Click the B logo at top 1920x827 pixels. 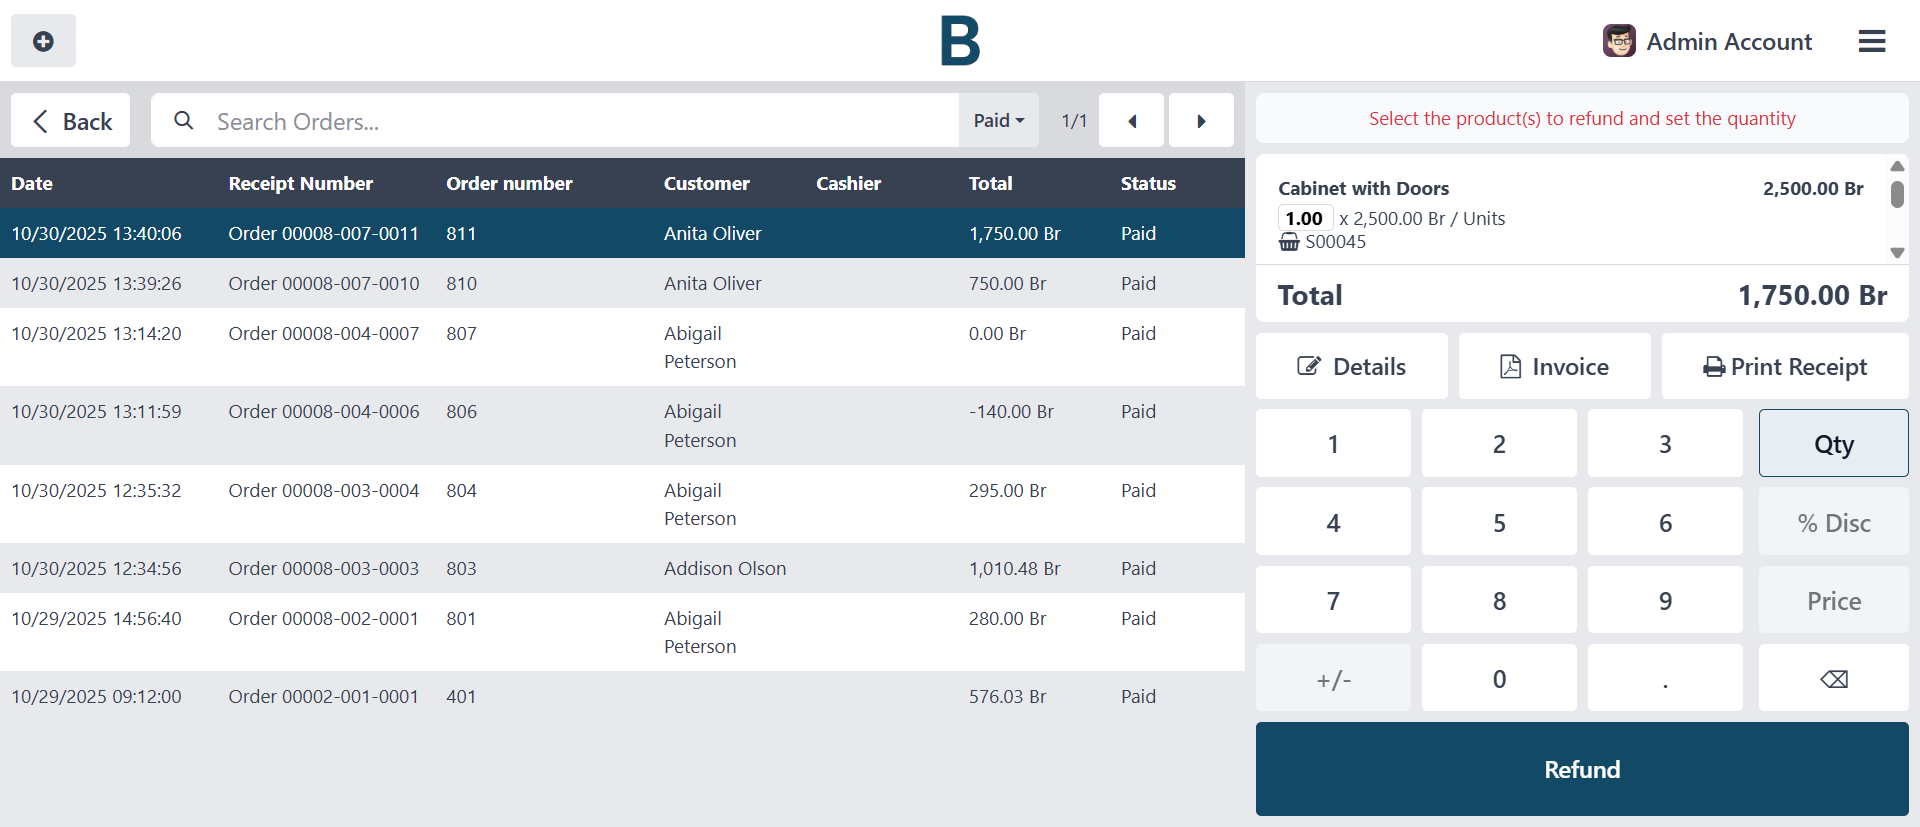pos(960,41)
